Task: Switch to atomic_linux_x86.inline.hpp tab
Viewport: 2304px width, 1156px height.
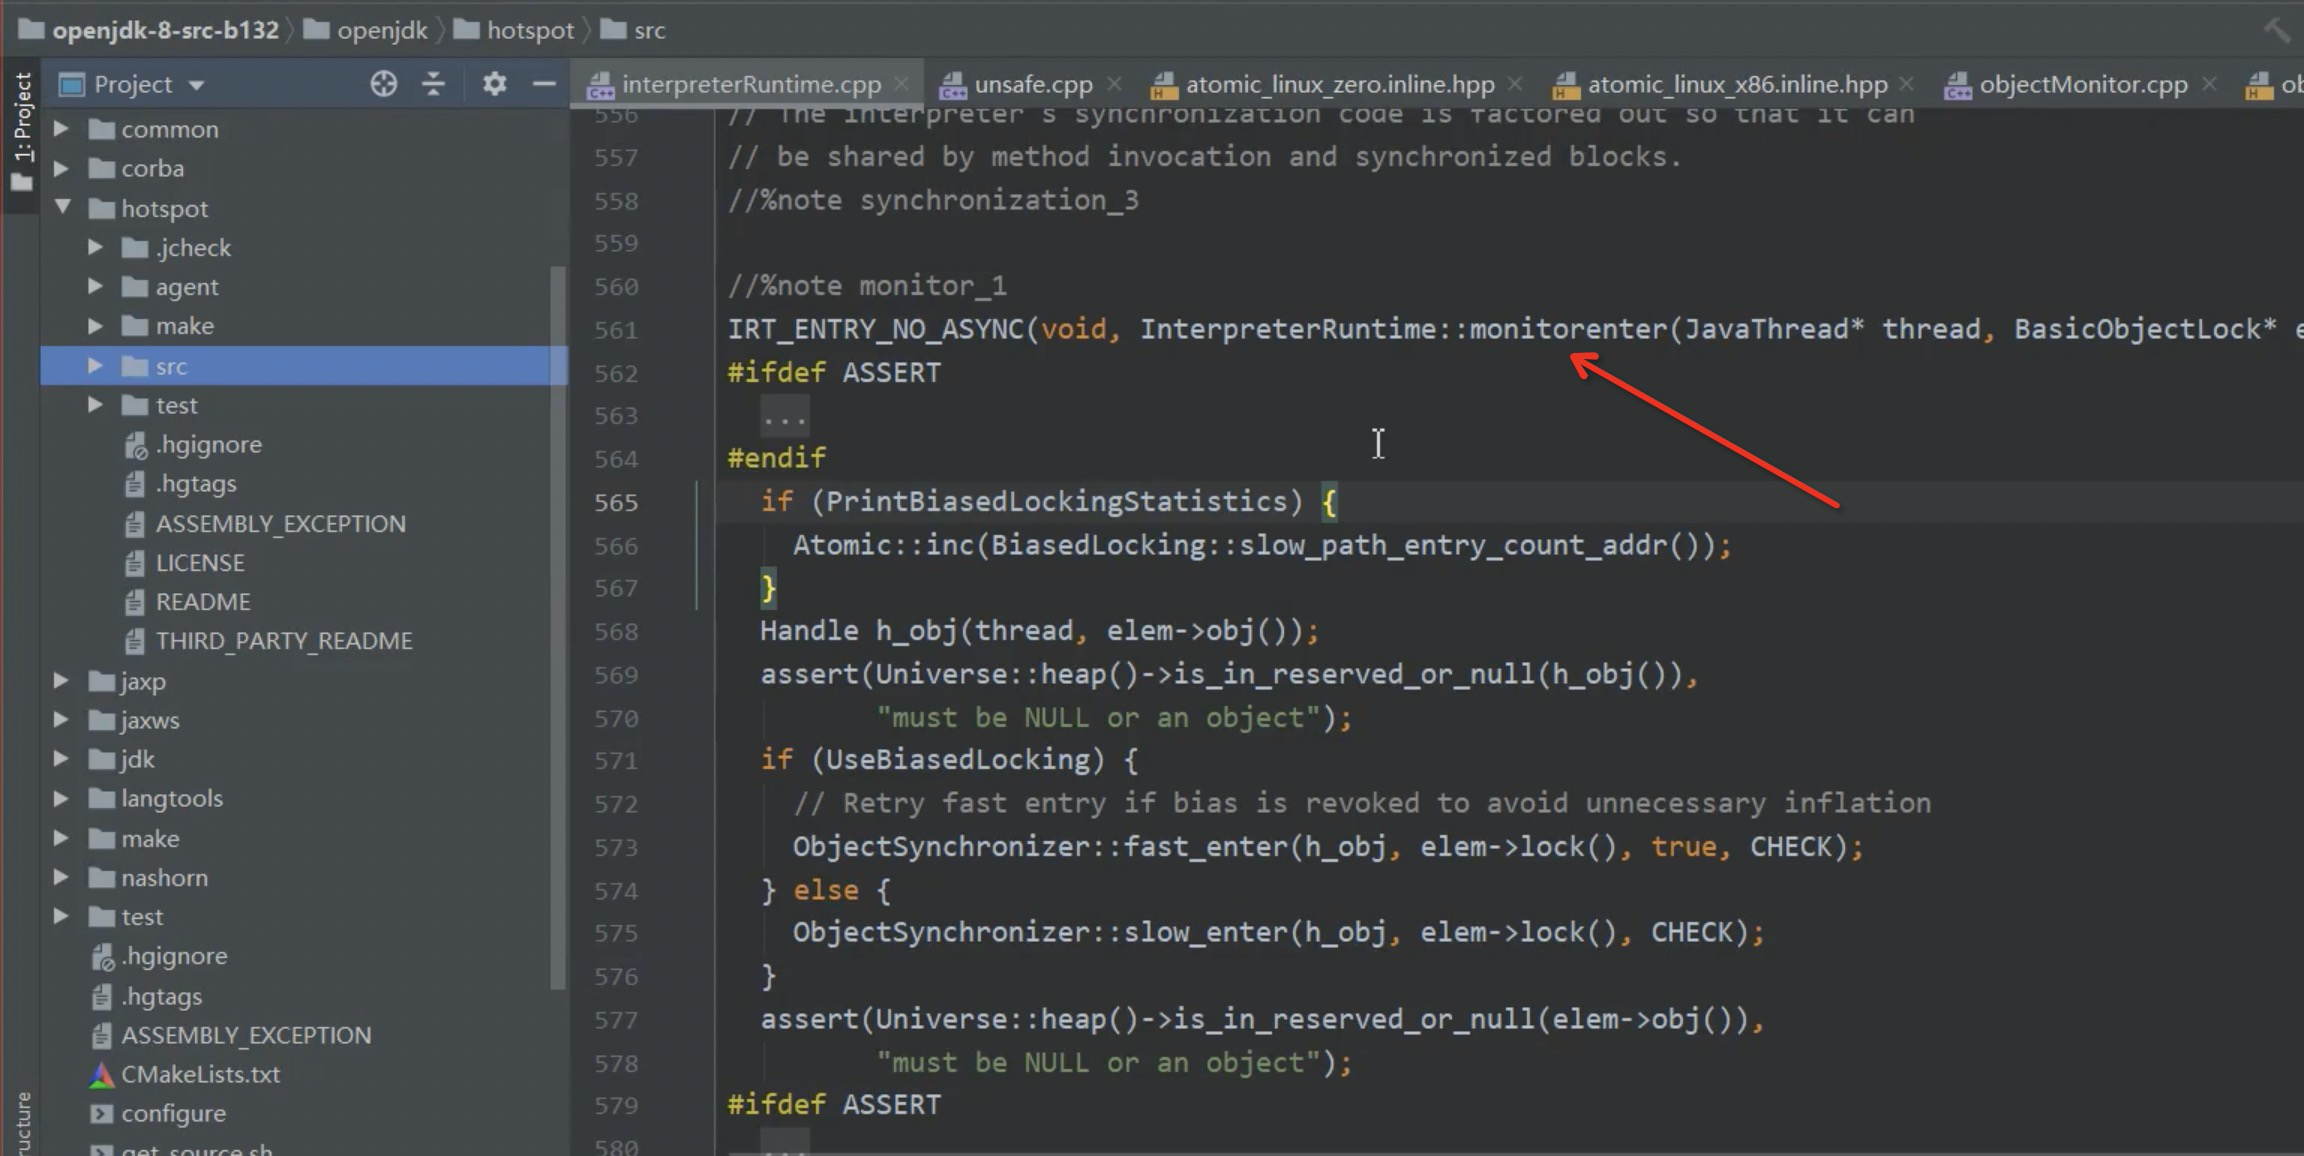Action: (x=1736, y=84)
